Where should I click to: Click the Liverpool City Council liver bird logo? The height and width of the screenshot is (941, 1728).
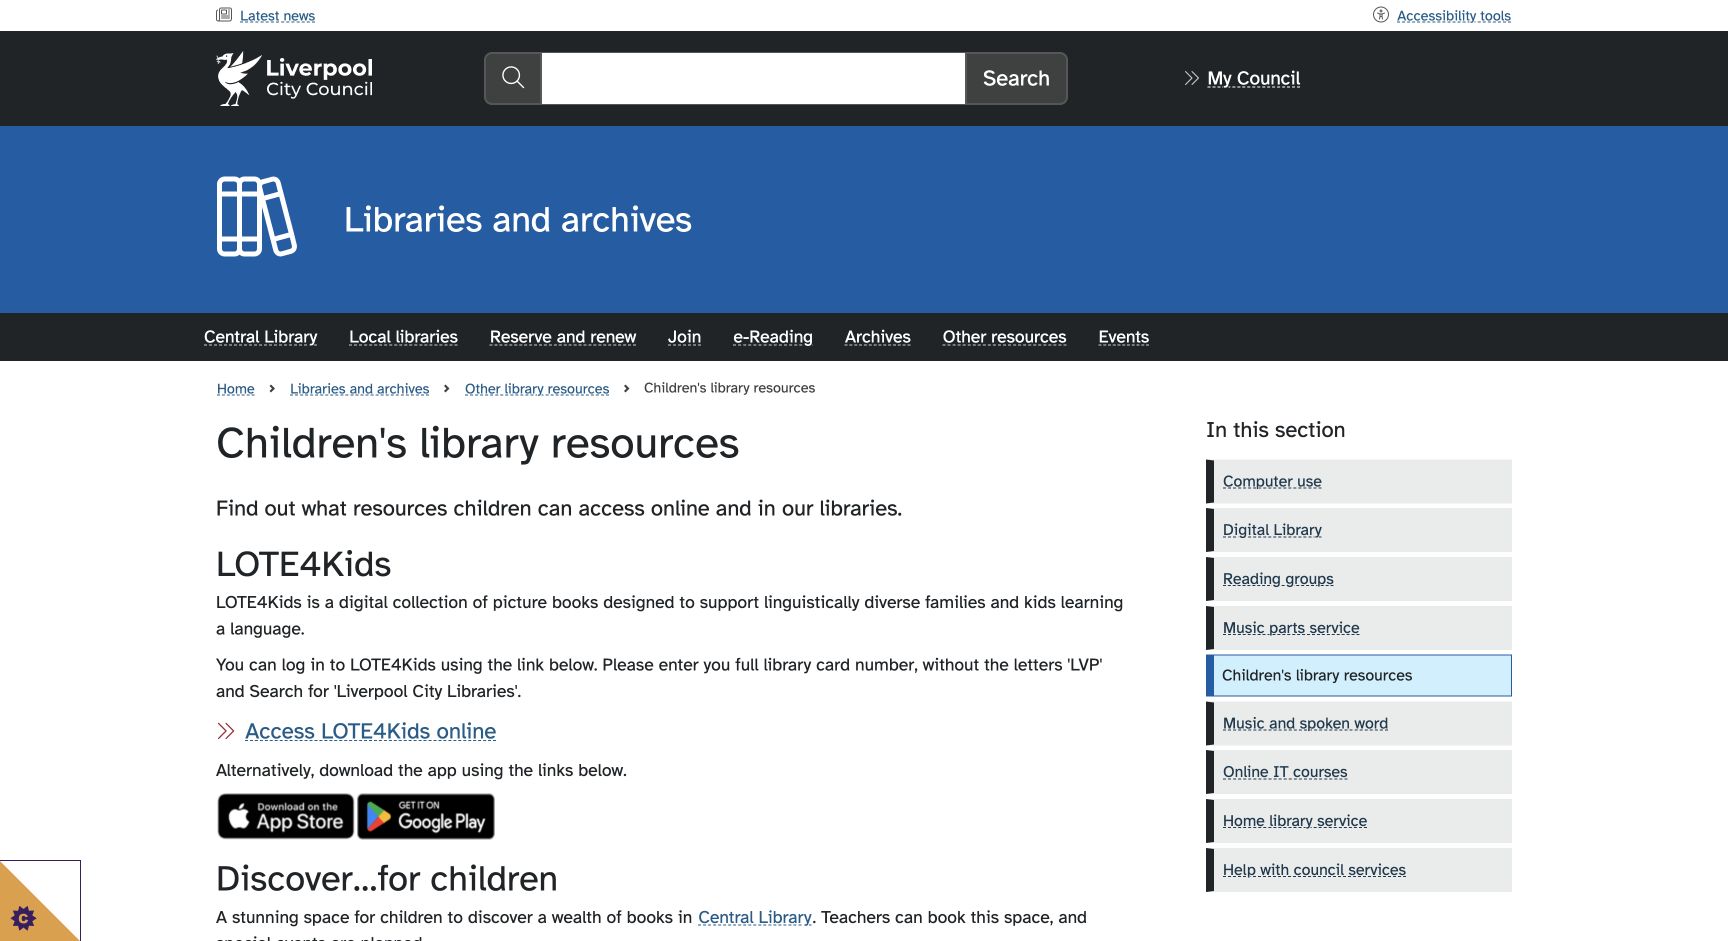click(295, 78)
